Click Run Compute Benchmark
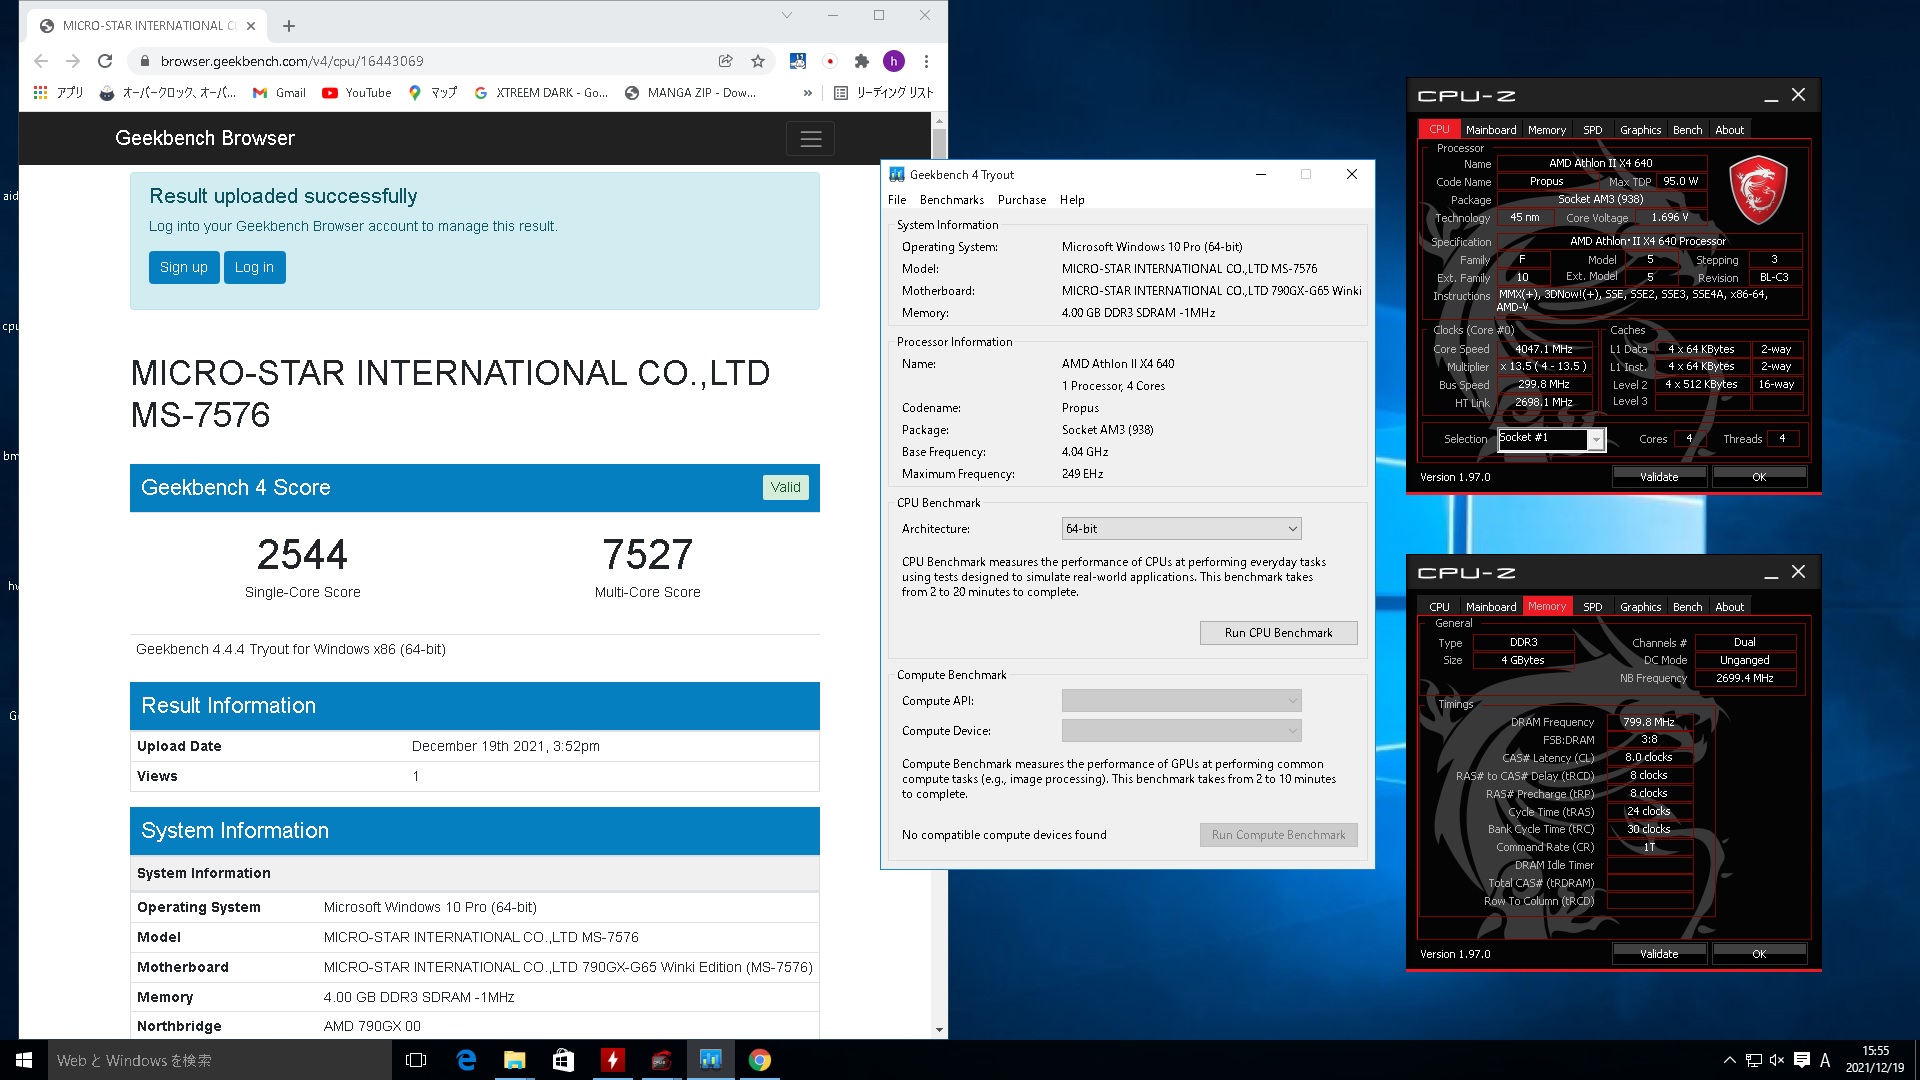This screenshot has width=1920, height=1080. [1278, 835]
